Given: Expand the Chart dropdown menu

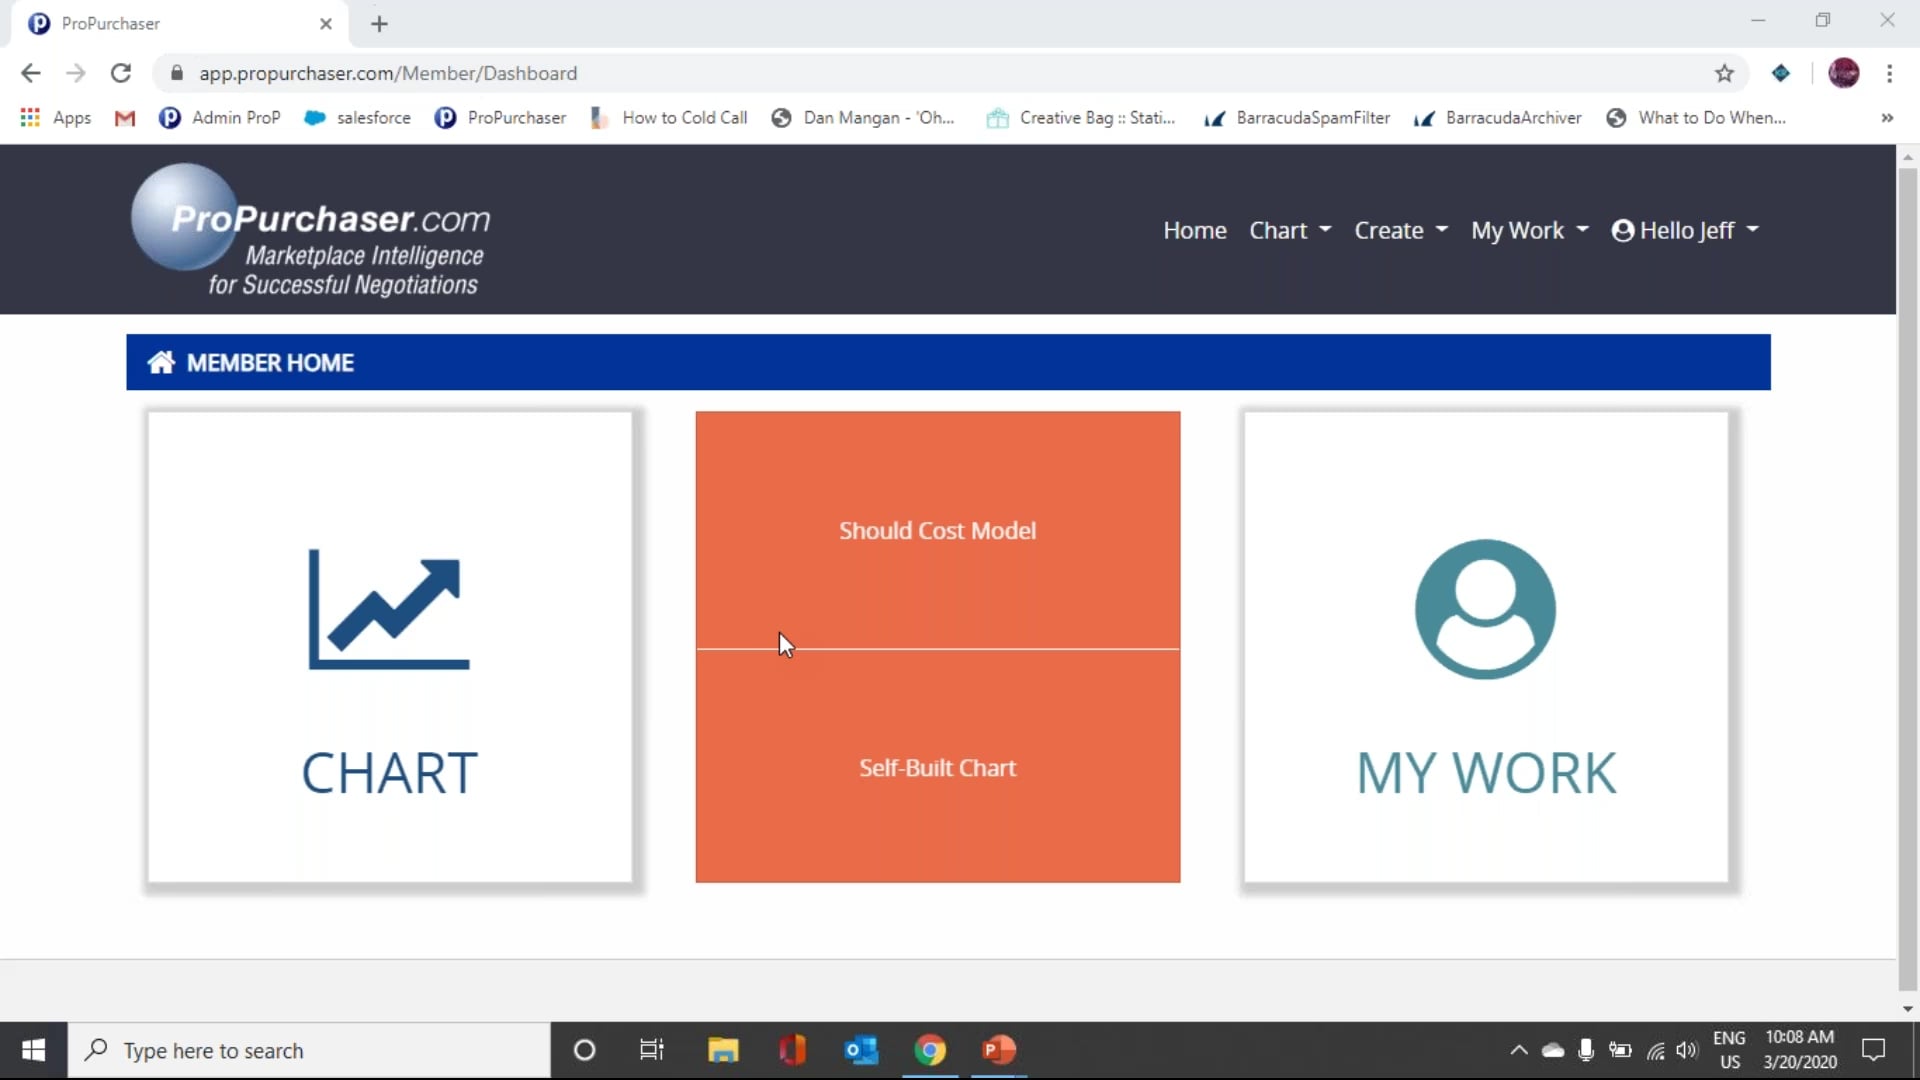Looking at the screenshot, I should pos(1290,231).
